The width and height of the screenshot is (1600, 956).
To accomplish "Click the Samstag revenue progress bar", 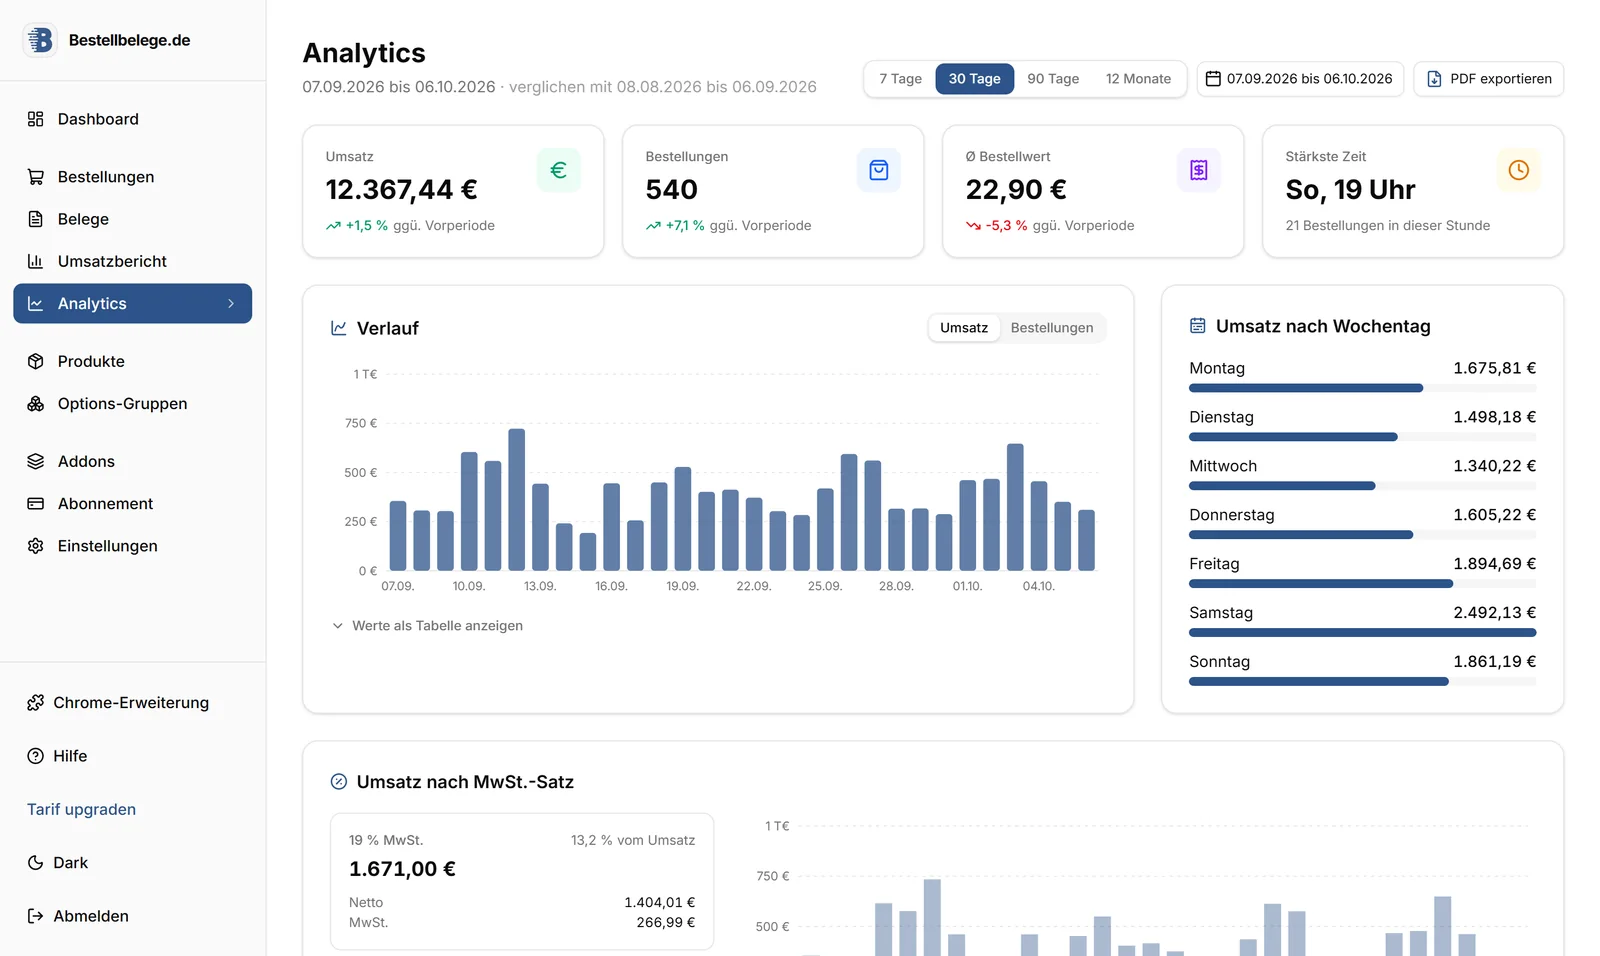I will click(1362, 633).
